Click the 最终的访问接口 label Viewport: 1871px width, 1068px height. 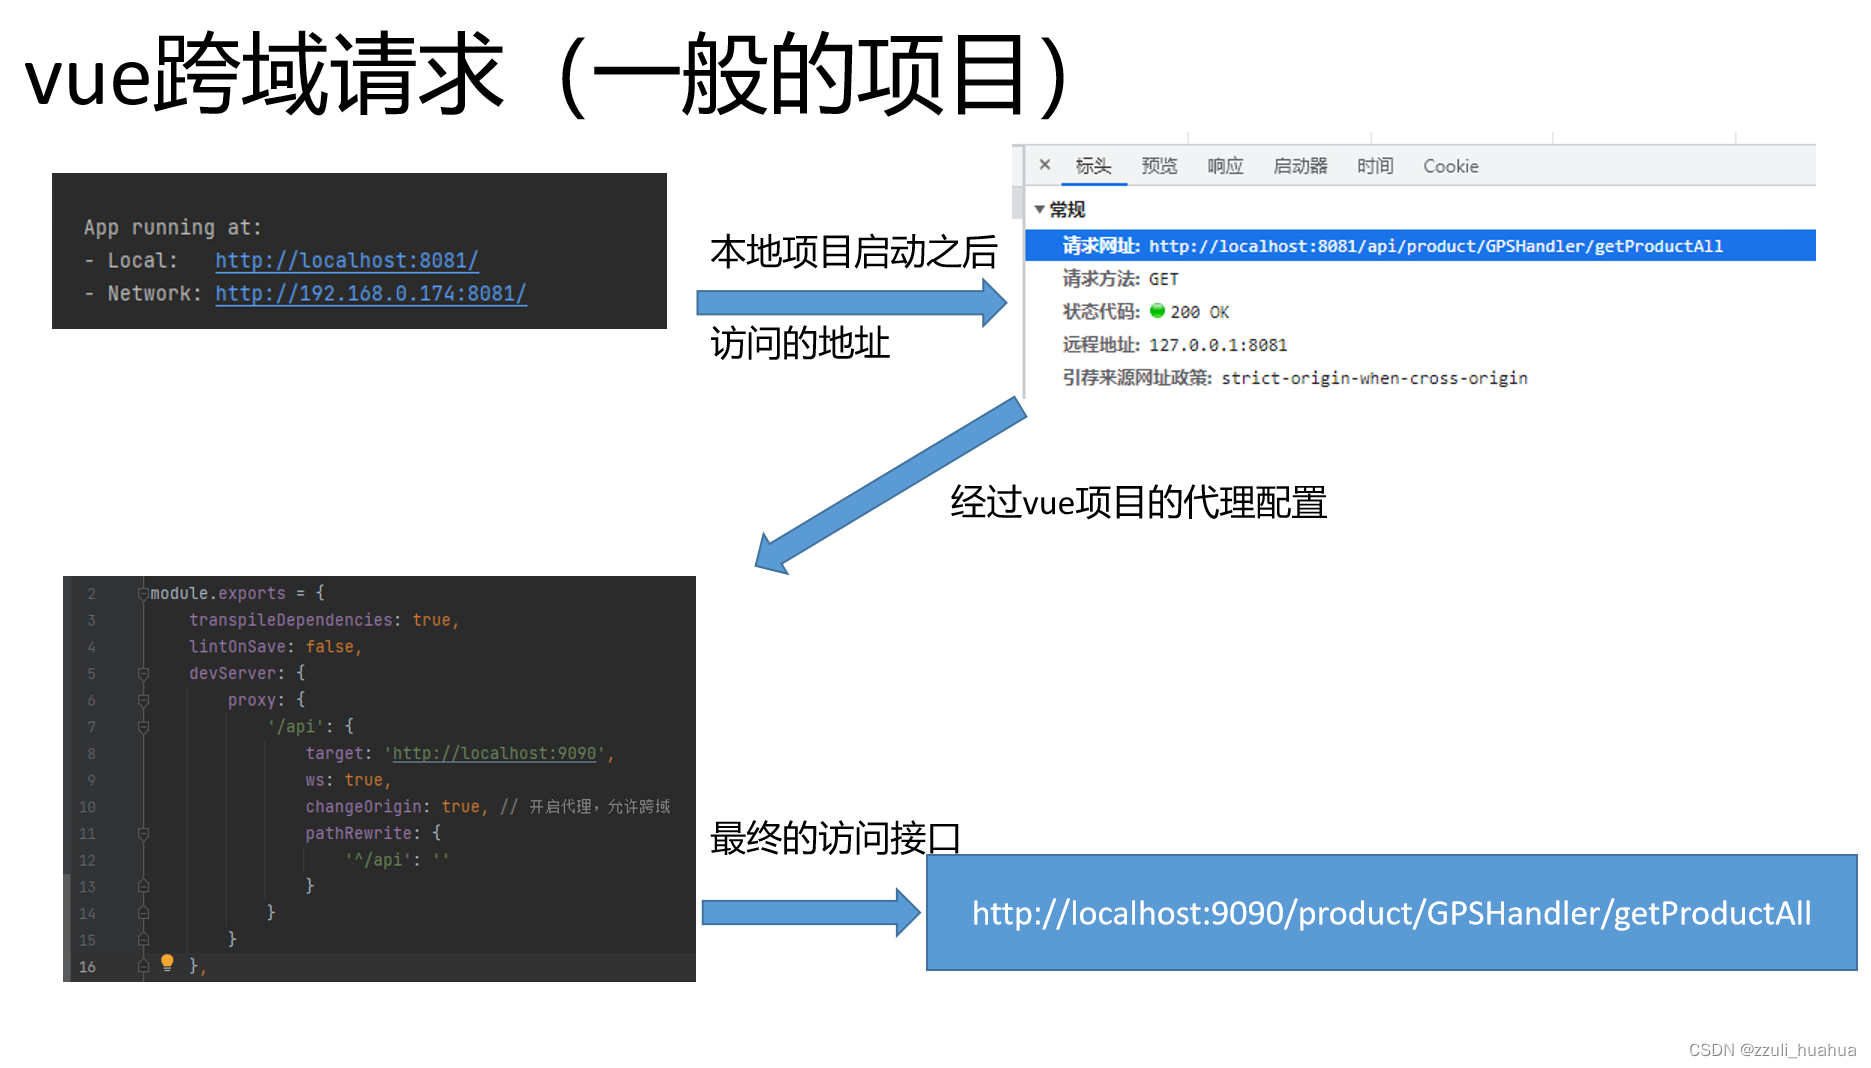coord(836,838)
